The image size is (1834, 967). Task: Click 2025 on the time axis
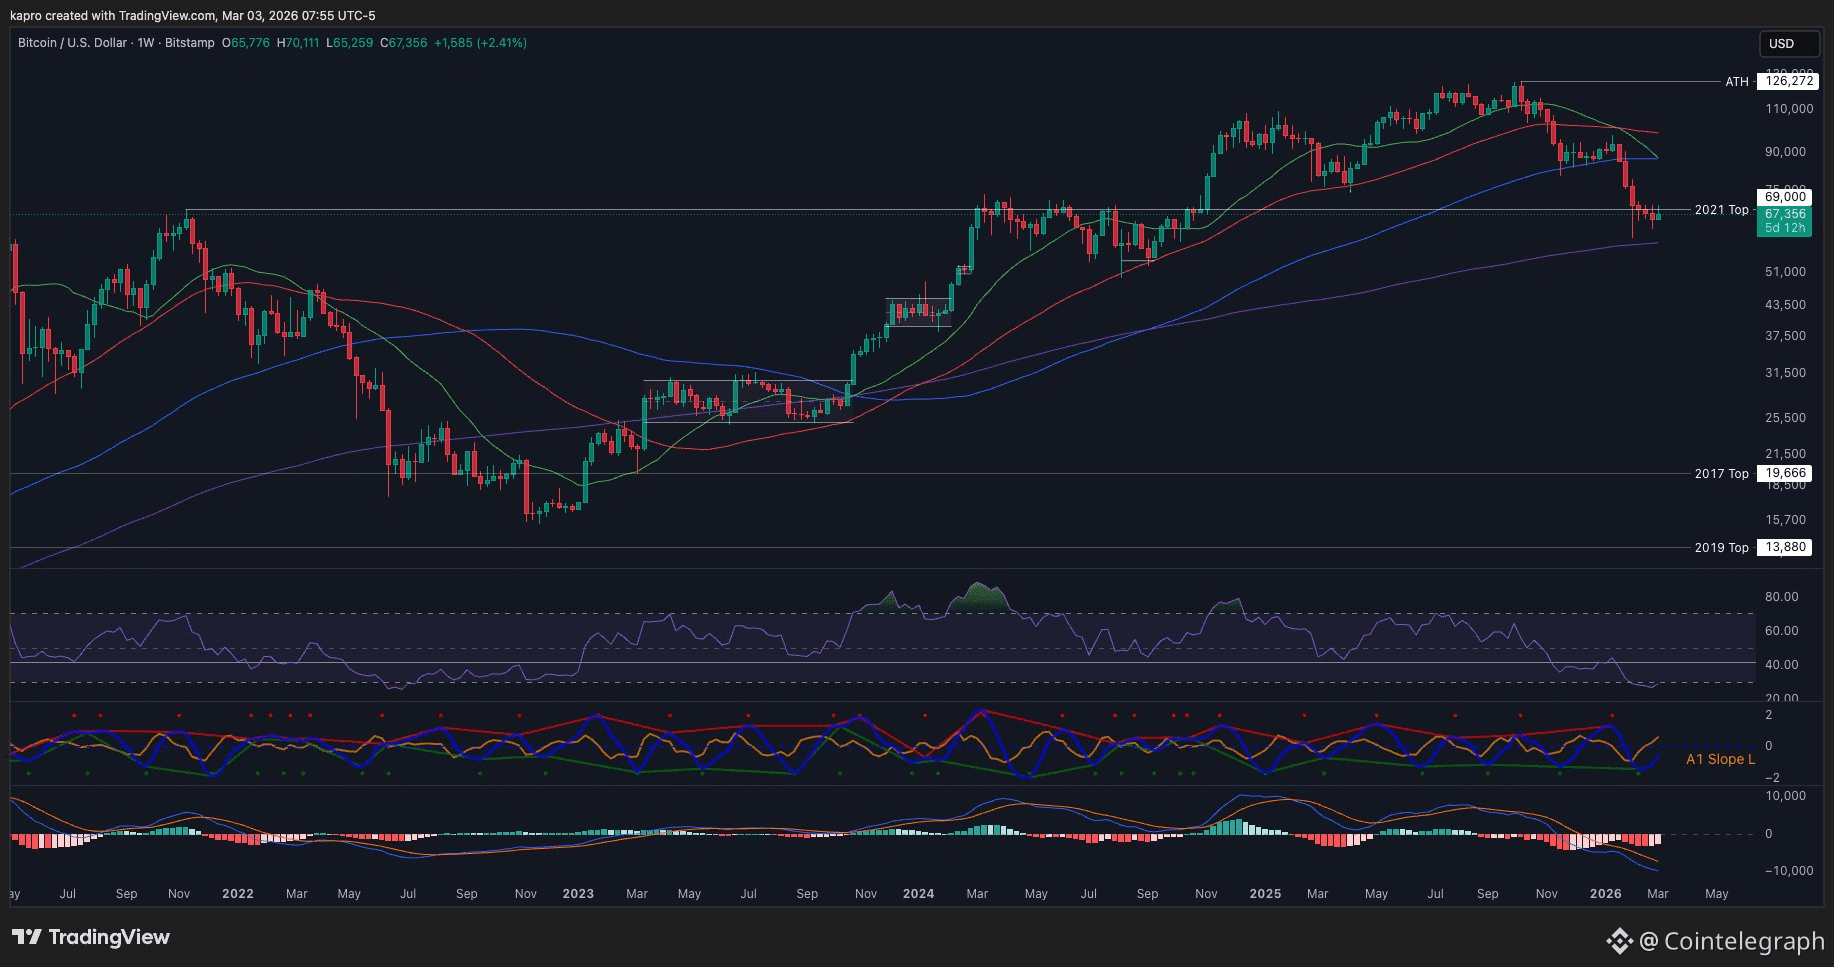click(1265, 894)
